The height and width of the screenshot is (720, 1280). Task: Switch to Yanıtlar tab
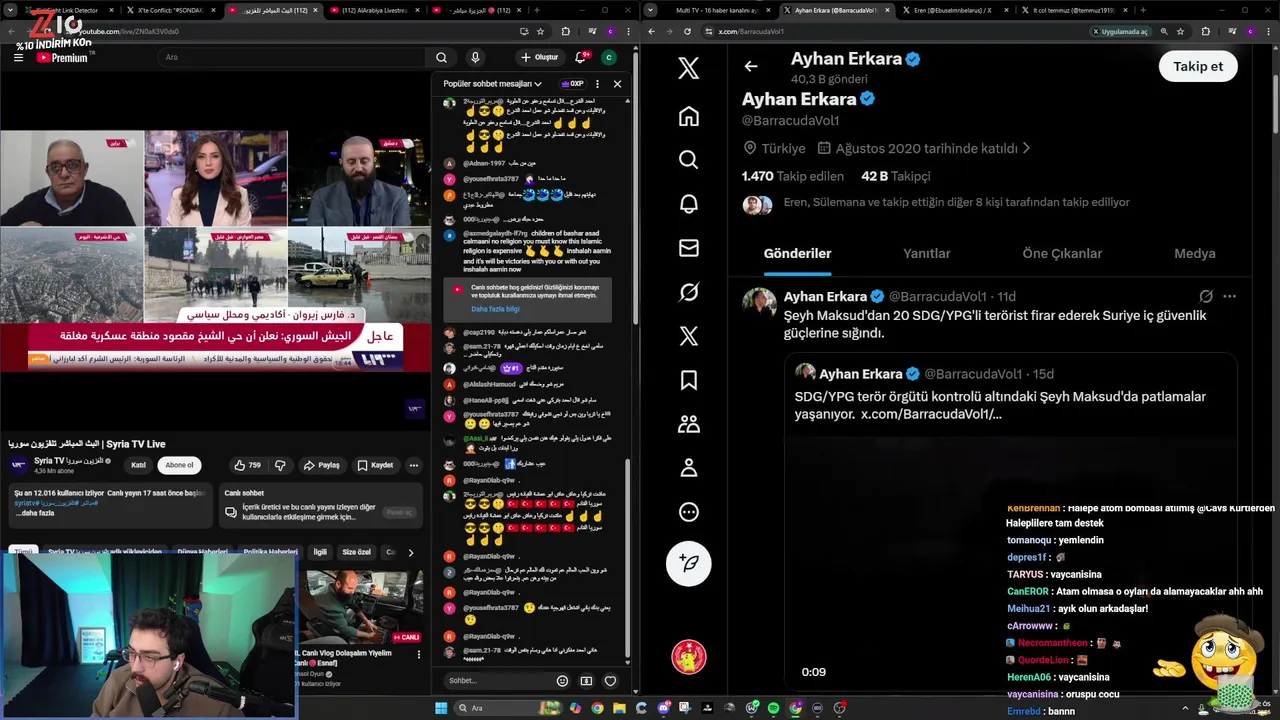[926, 253]
